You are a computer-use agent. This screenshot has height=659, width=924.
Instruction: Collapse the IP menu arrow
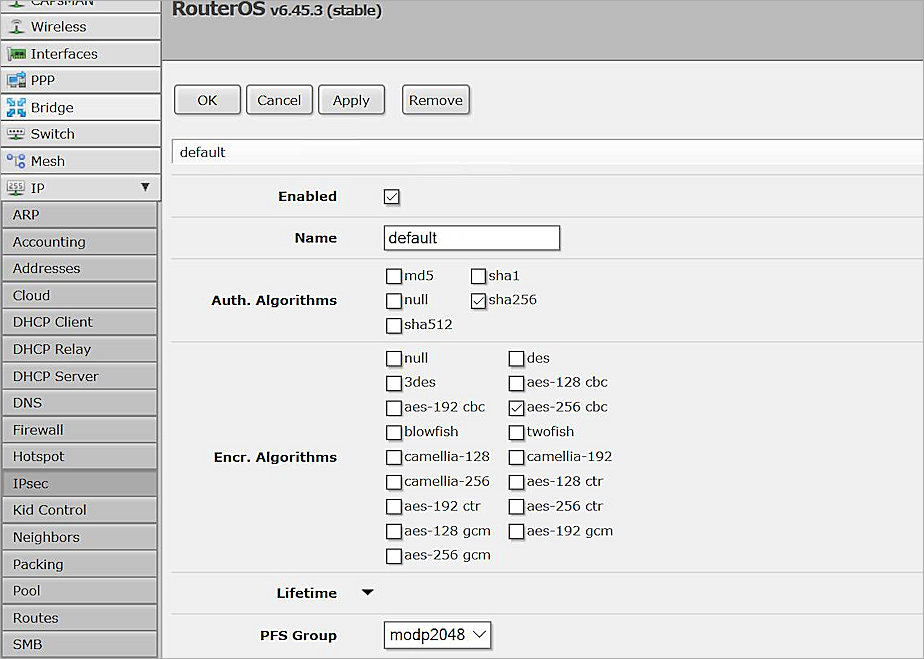tap(146, 187)
